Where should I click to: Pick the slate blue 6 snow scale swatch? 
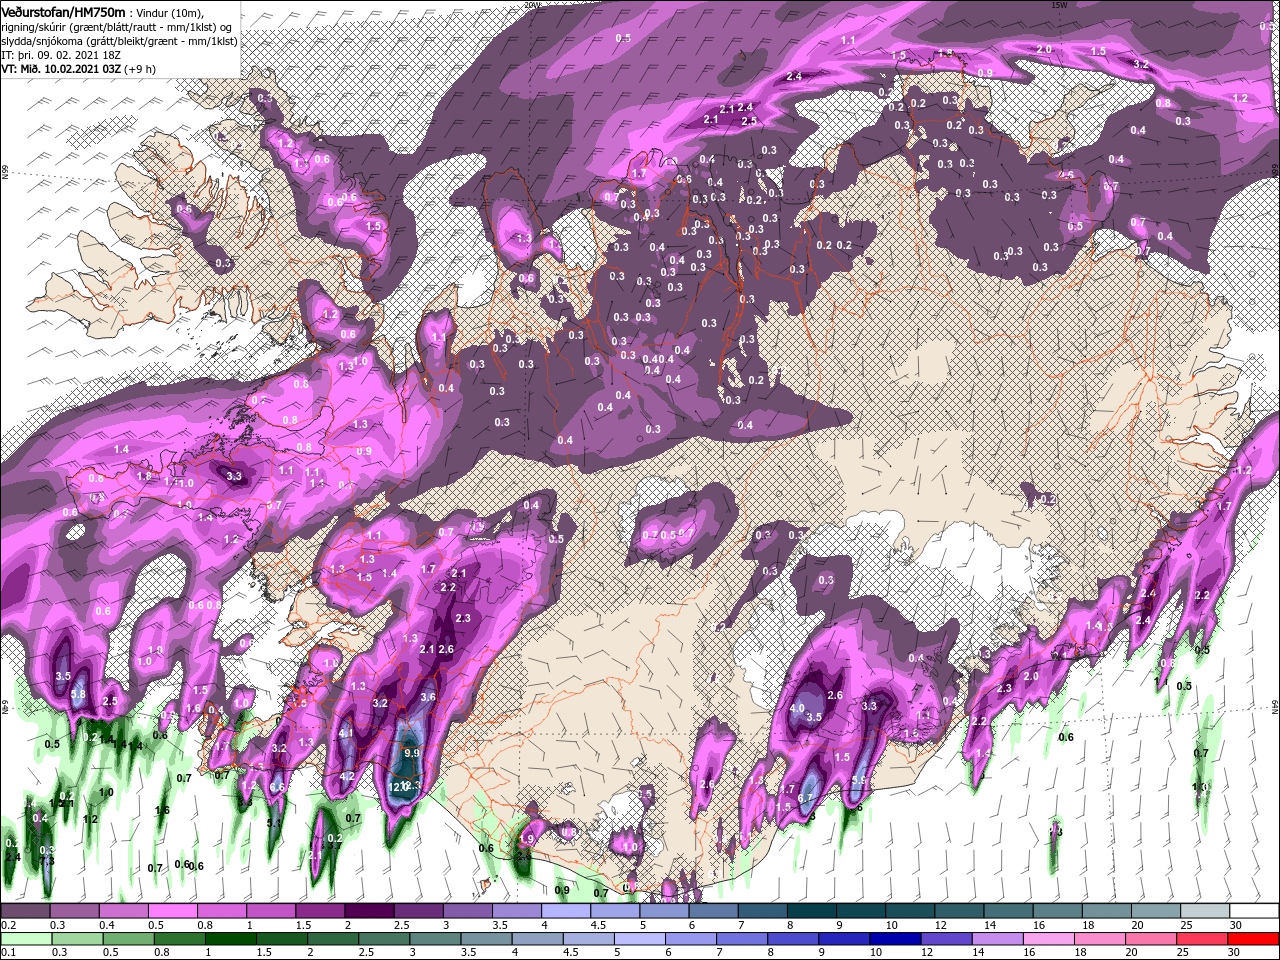pyautogui.click(x=713, y=909)
